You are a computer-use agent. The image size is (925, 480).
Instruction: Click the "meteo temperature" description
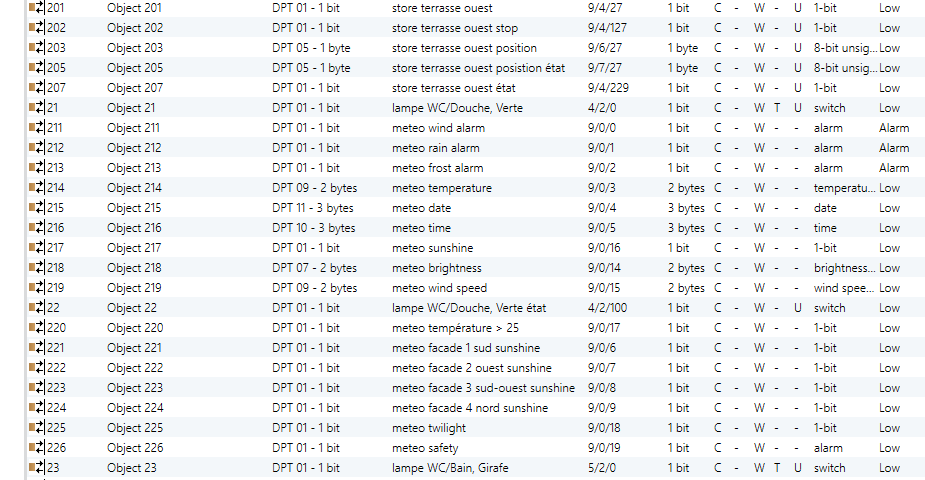[441, 188]
